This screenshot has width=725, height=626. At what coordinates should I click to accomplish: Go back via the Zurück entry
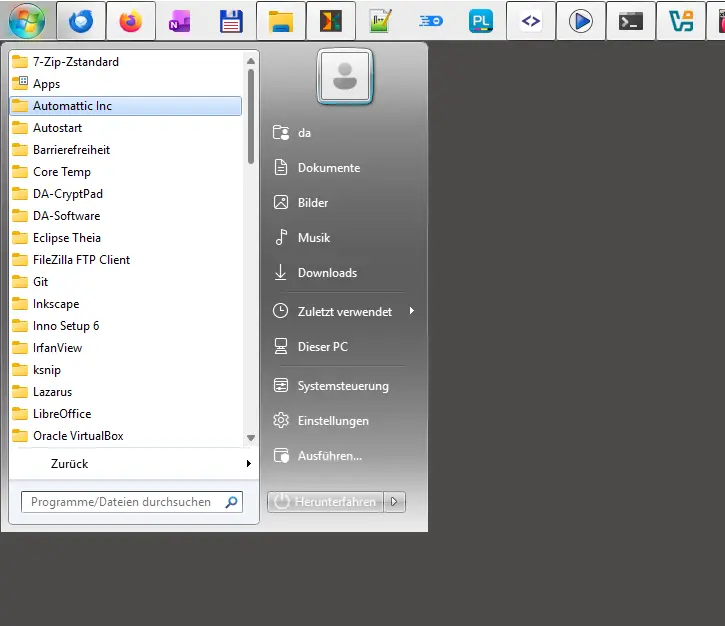point(70,464)
